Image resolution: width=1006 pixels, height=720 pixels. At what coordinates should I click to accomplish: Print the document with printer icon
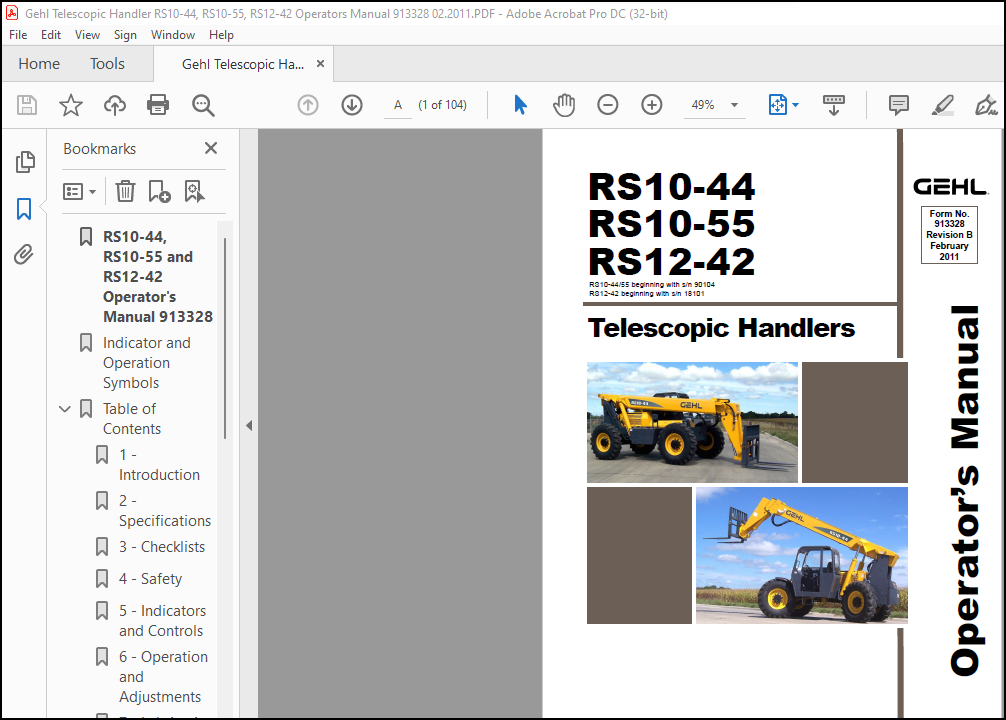click(x=158, y=105)
